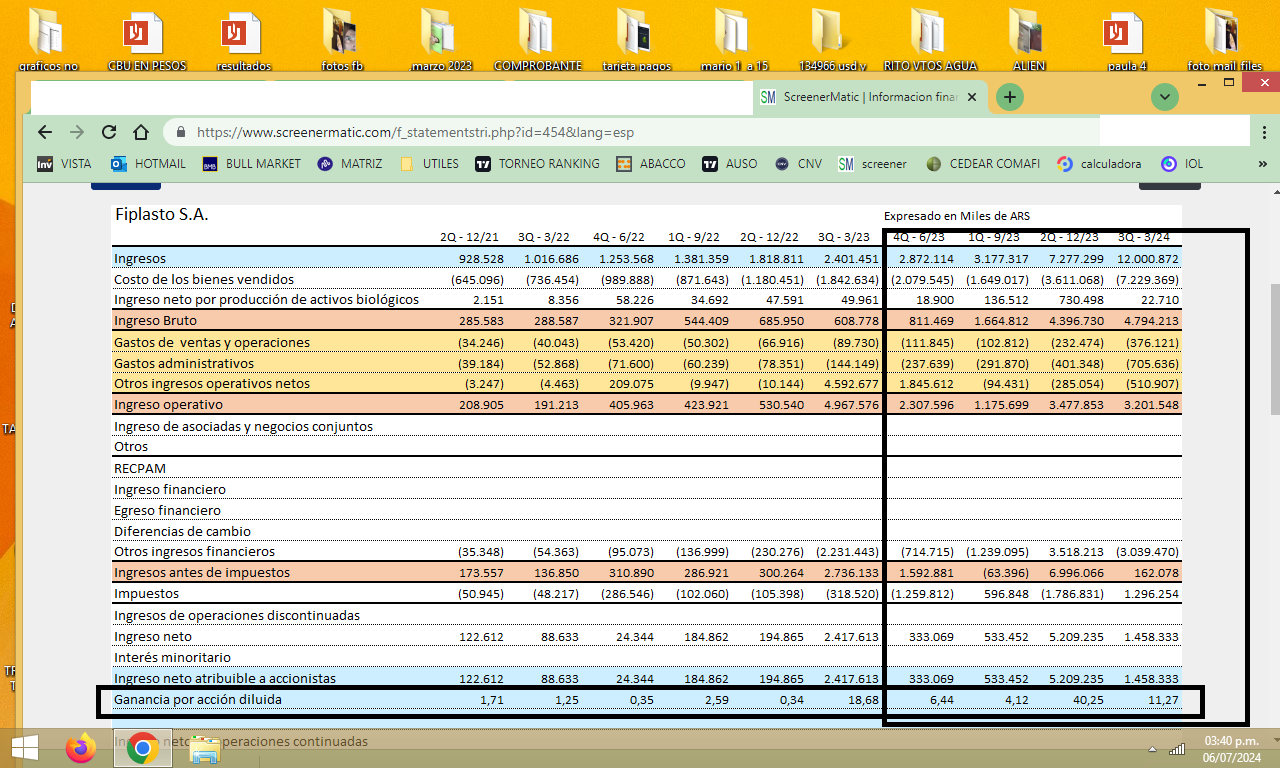
Task: Click the browser forward arrow
Action: point(77,132)
